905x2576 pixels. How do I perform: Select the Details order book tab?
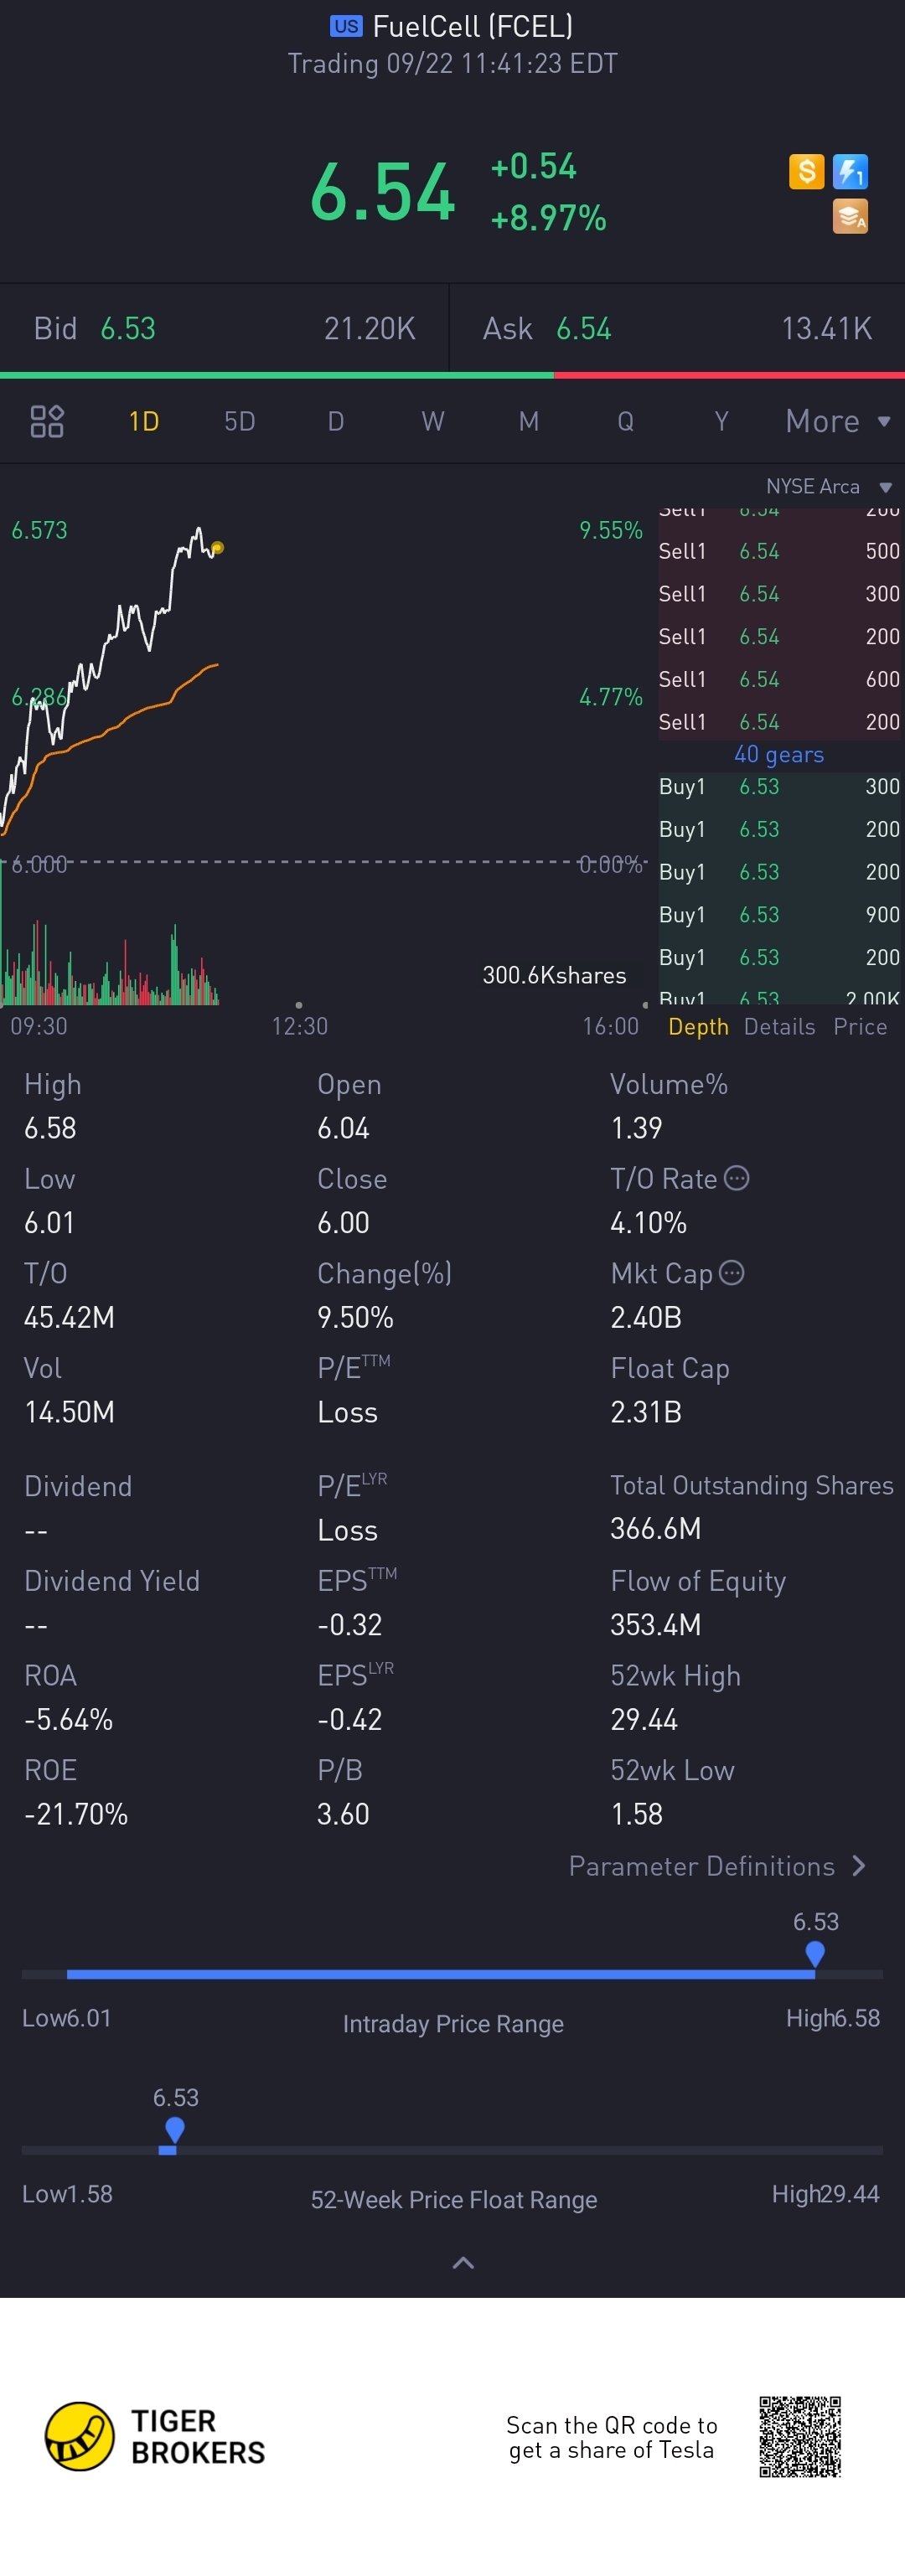coord(779,1027)
